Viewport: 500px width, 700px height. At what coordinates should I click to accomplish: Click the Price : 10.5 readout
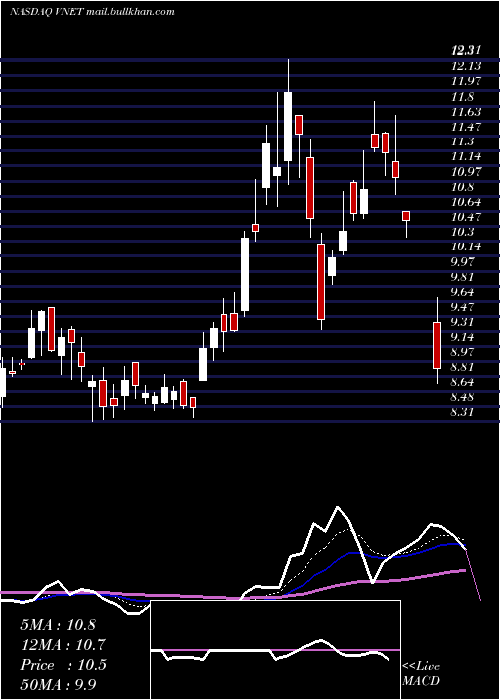(63, 665)
